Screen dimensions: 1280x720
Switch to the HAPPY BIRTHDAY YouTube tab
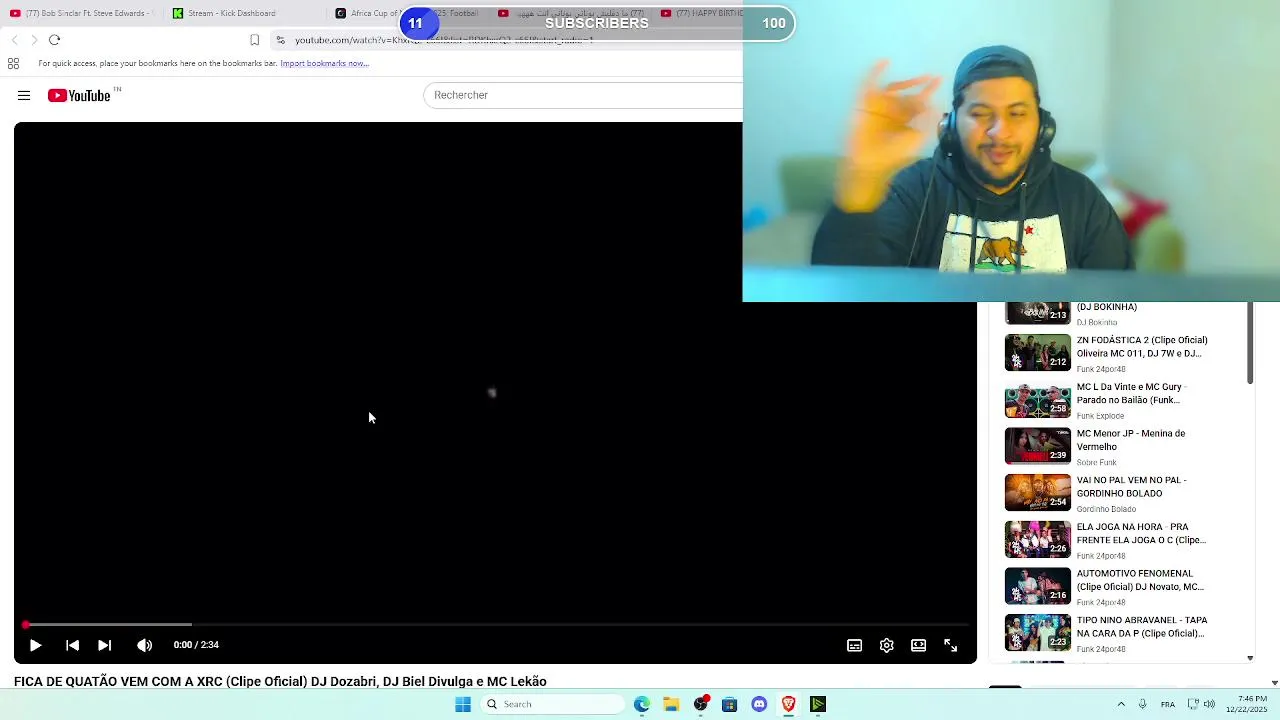coord(700,13)
